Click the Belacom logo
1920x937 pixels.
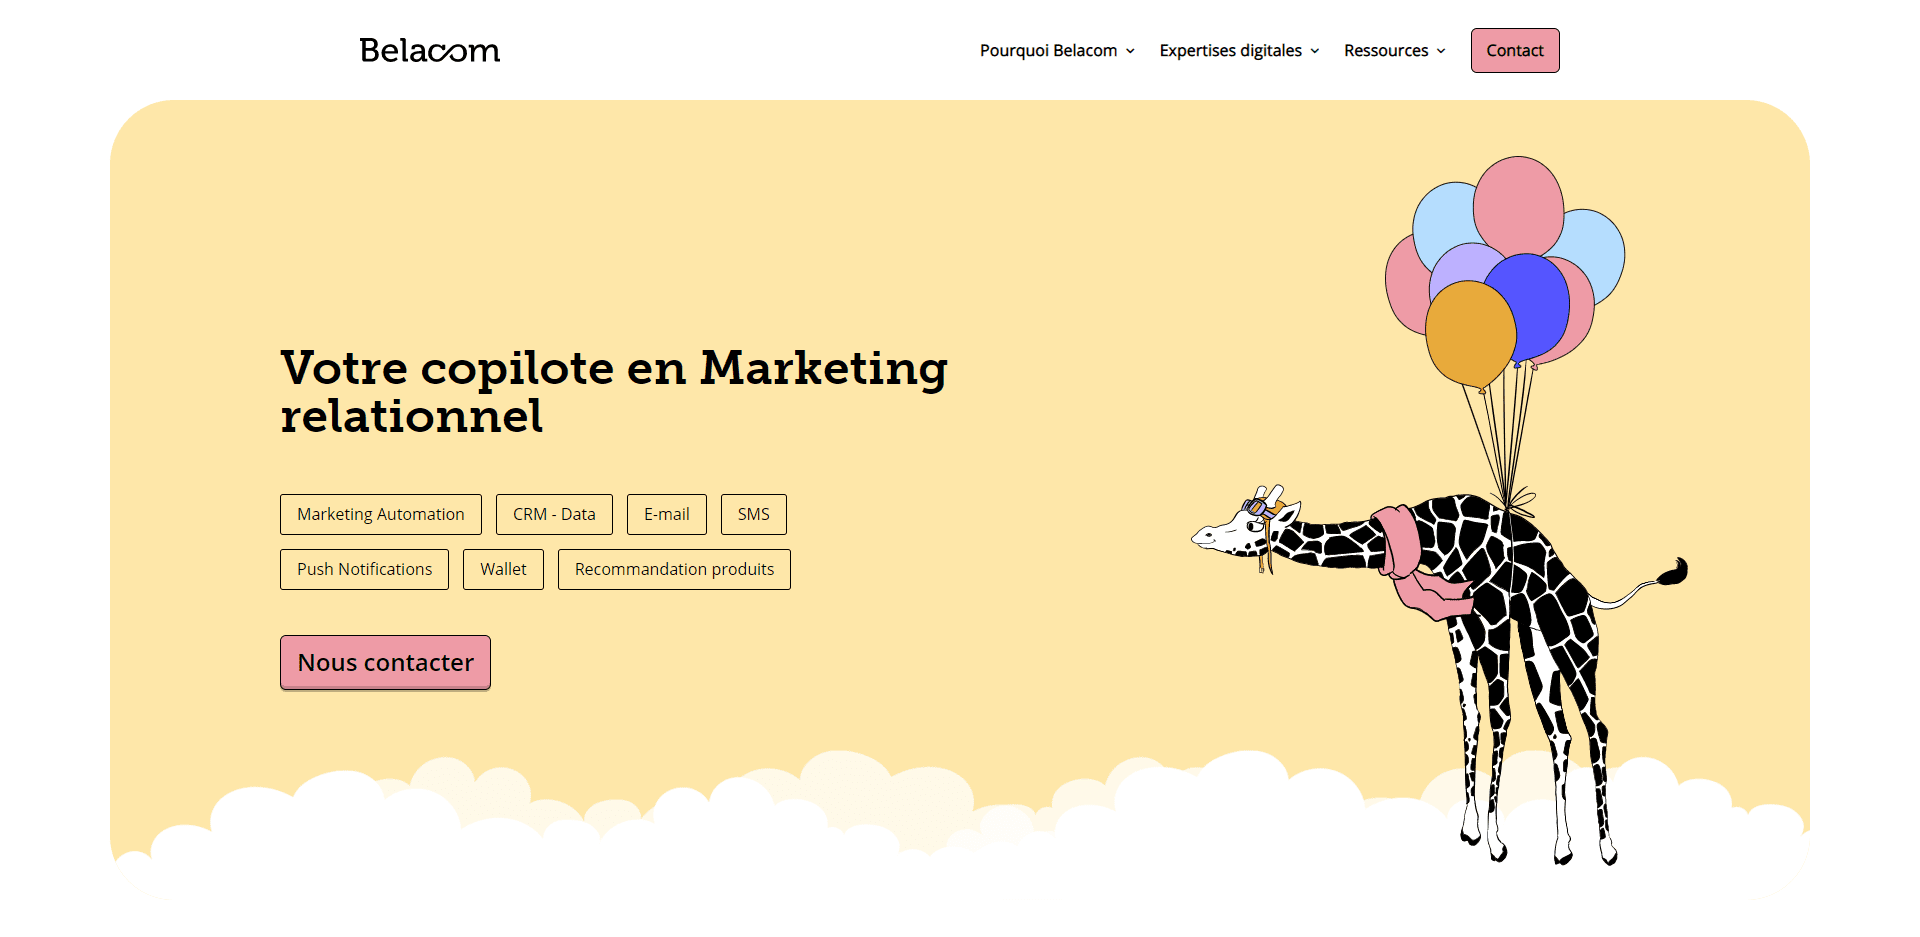[x=430, y=50]
